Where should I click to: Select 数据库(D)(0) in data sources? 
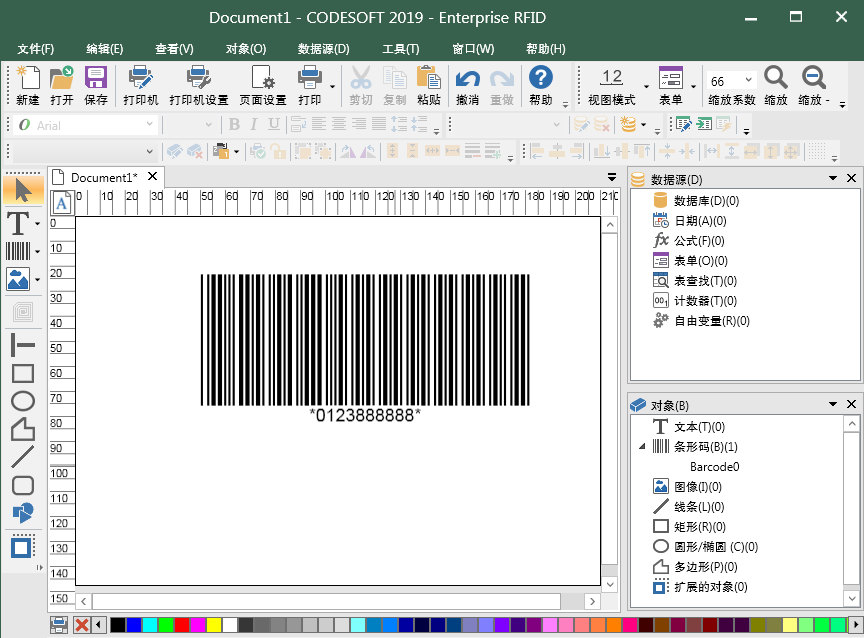pos(706,201)
